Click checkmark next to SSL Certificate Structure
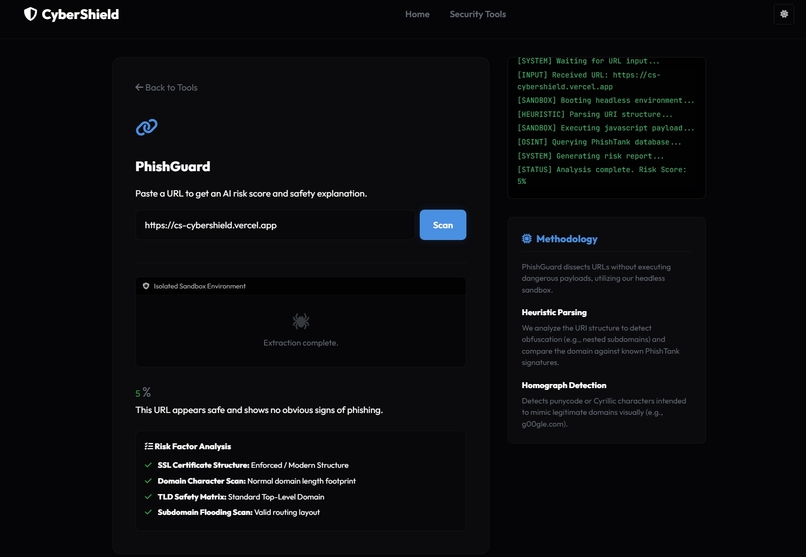 pyautogui.click(x=148, y=465)
